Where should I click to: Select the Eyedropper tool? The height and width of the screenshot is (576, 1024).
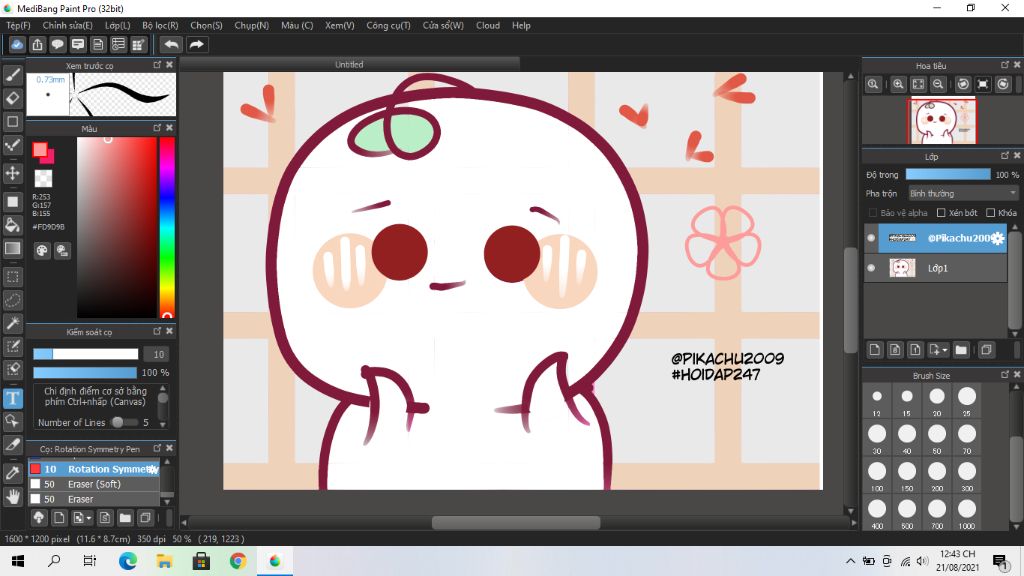click(x=12, y=473)
